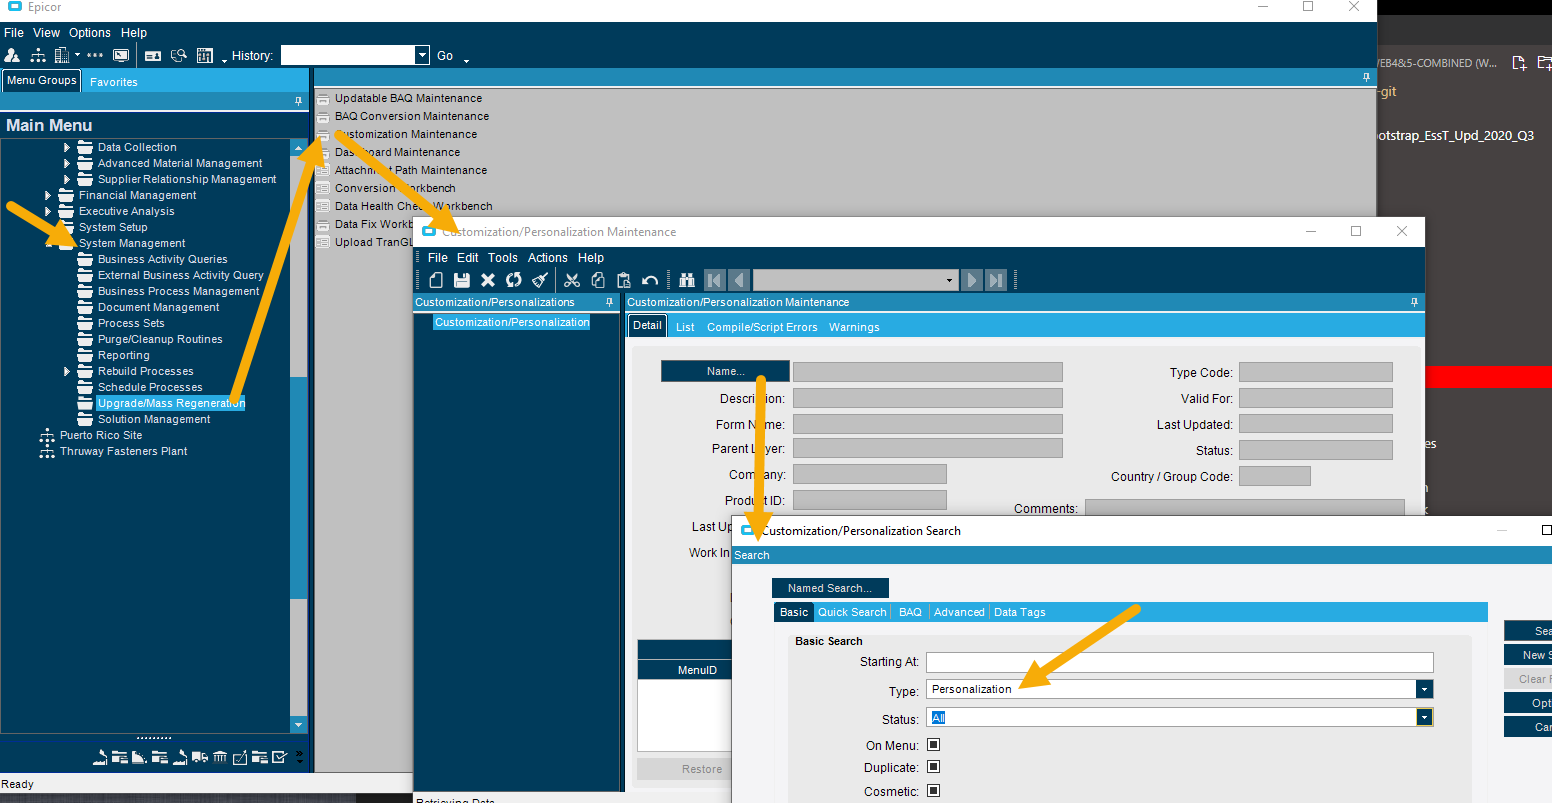
Task: Click the checkmark box icon in bottom bar
Action: tap(279, 757)
